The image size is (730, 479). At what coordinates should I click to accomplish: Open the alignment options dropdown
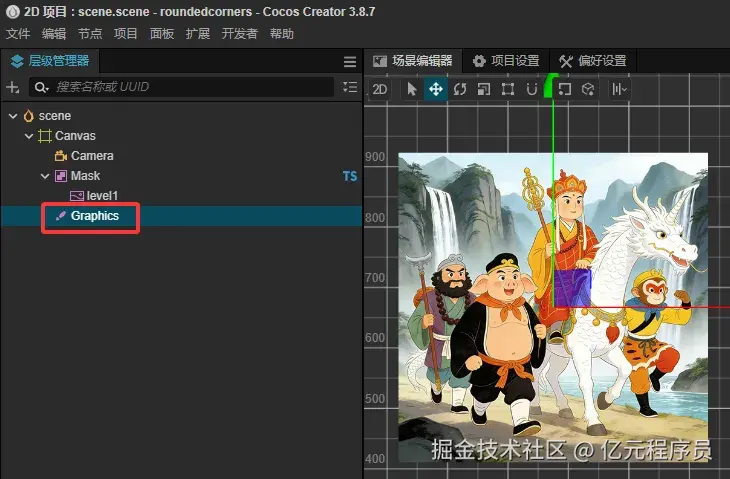(619, 89)
